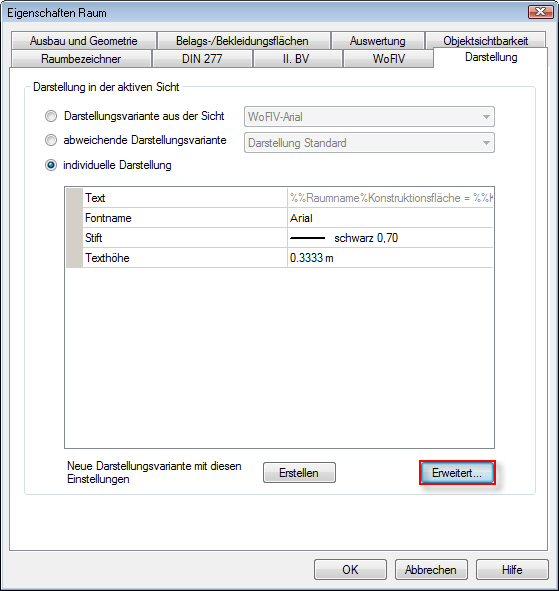Switch to the Raumbezeichner tab

click(x=81, y=59)
